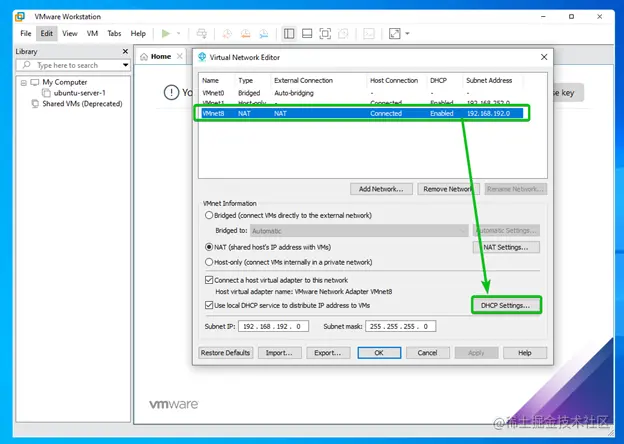Select the VMnet8 NAT network row
The image size is (624, 444).
362,113
